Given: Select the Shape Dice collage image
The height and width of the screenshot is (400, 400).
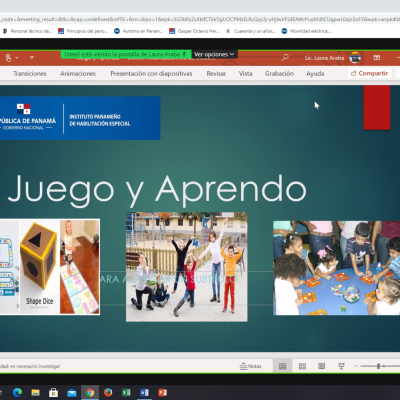Looking at the screenshot, I should coord(50,267).
